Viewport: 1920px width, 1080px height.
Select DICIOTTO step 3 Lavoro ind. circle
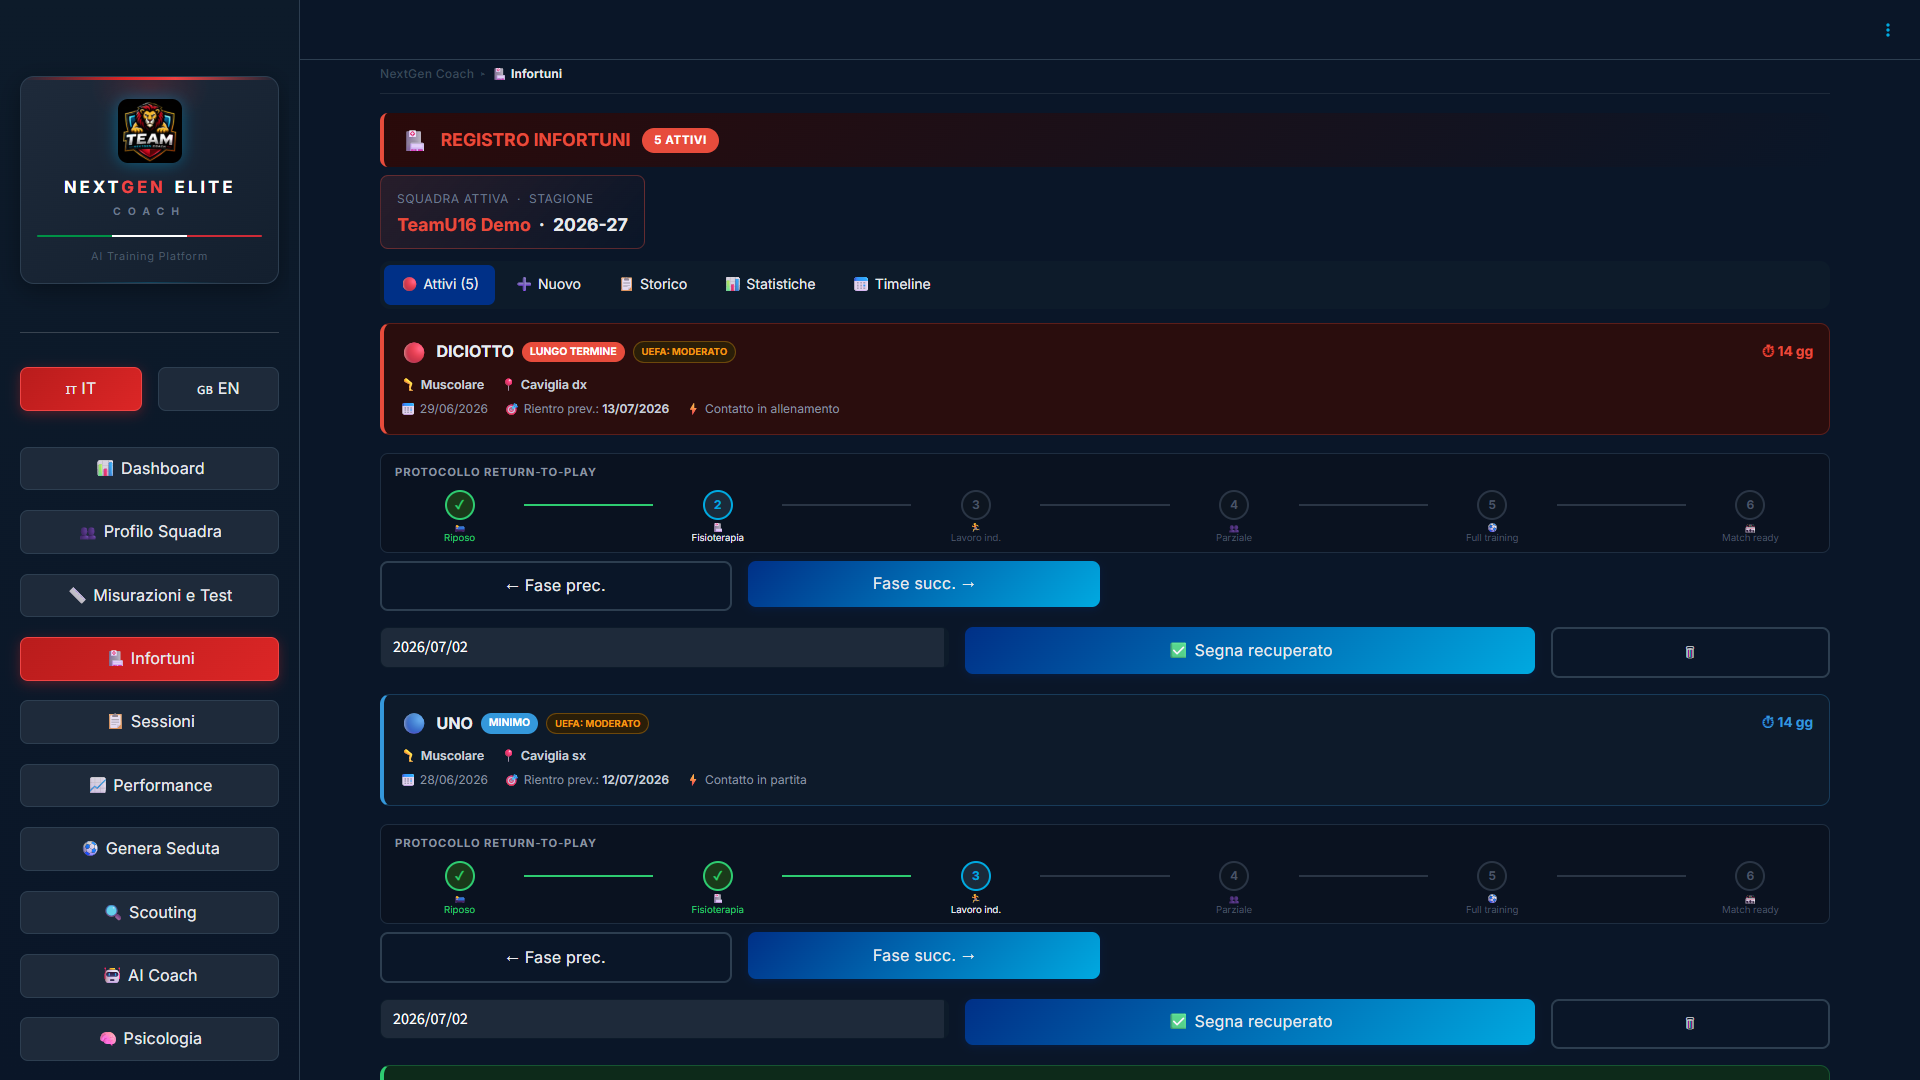(976, 505)
